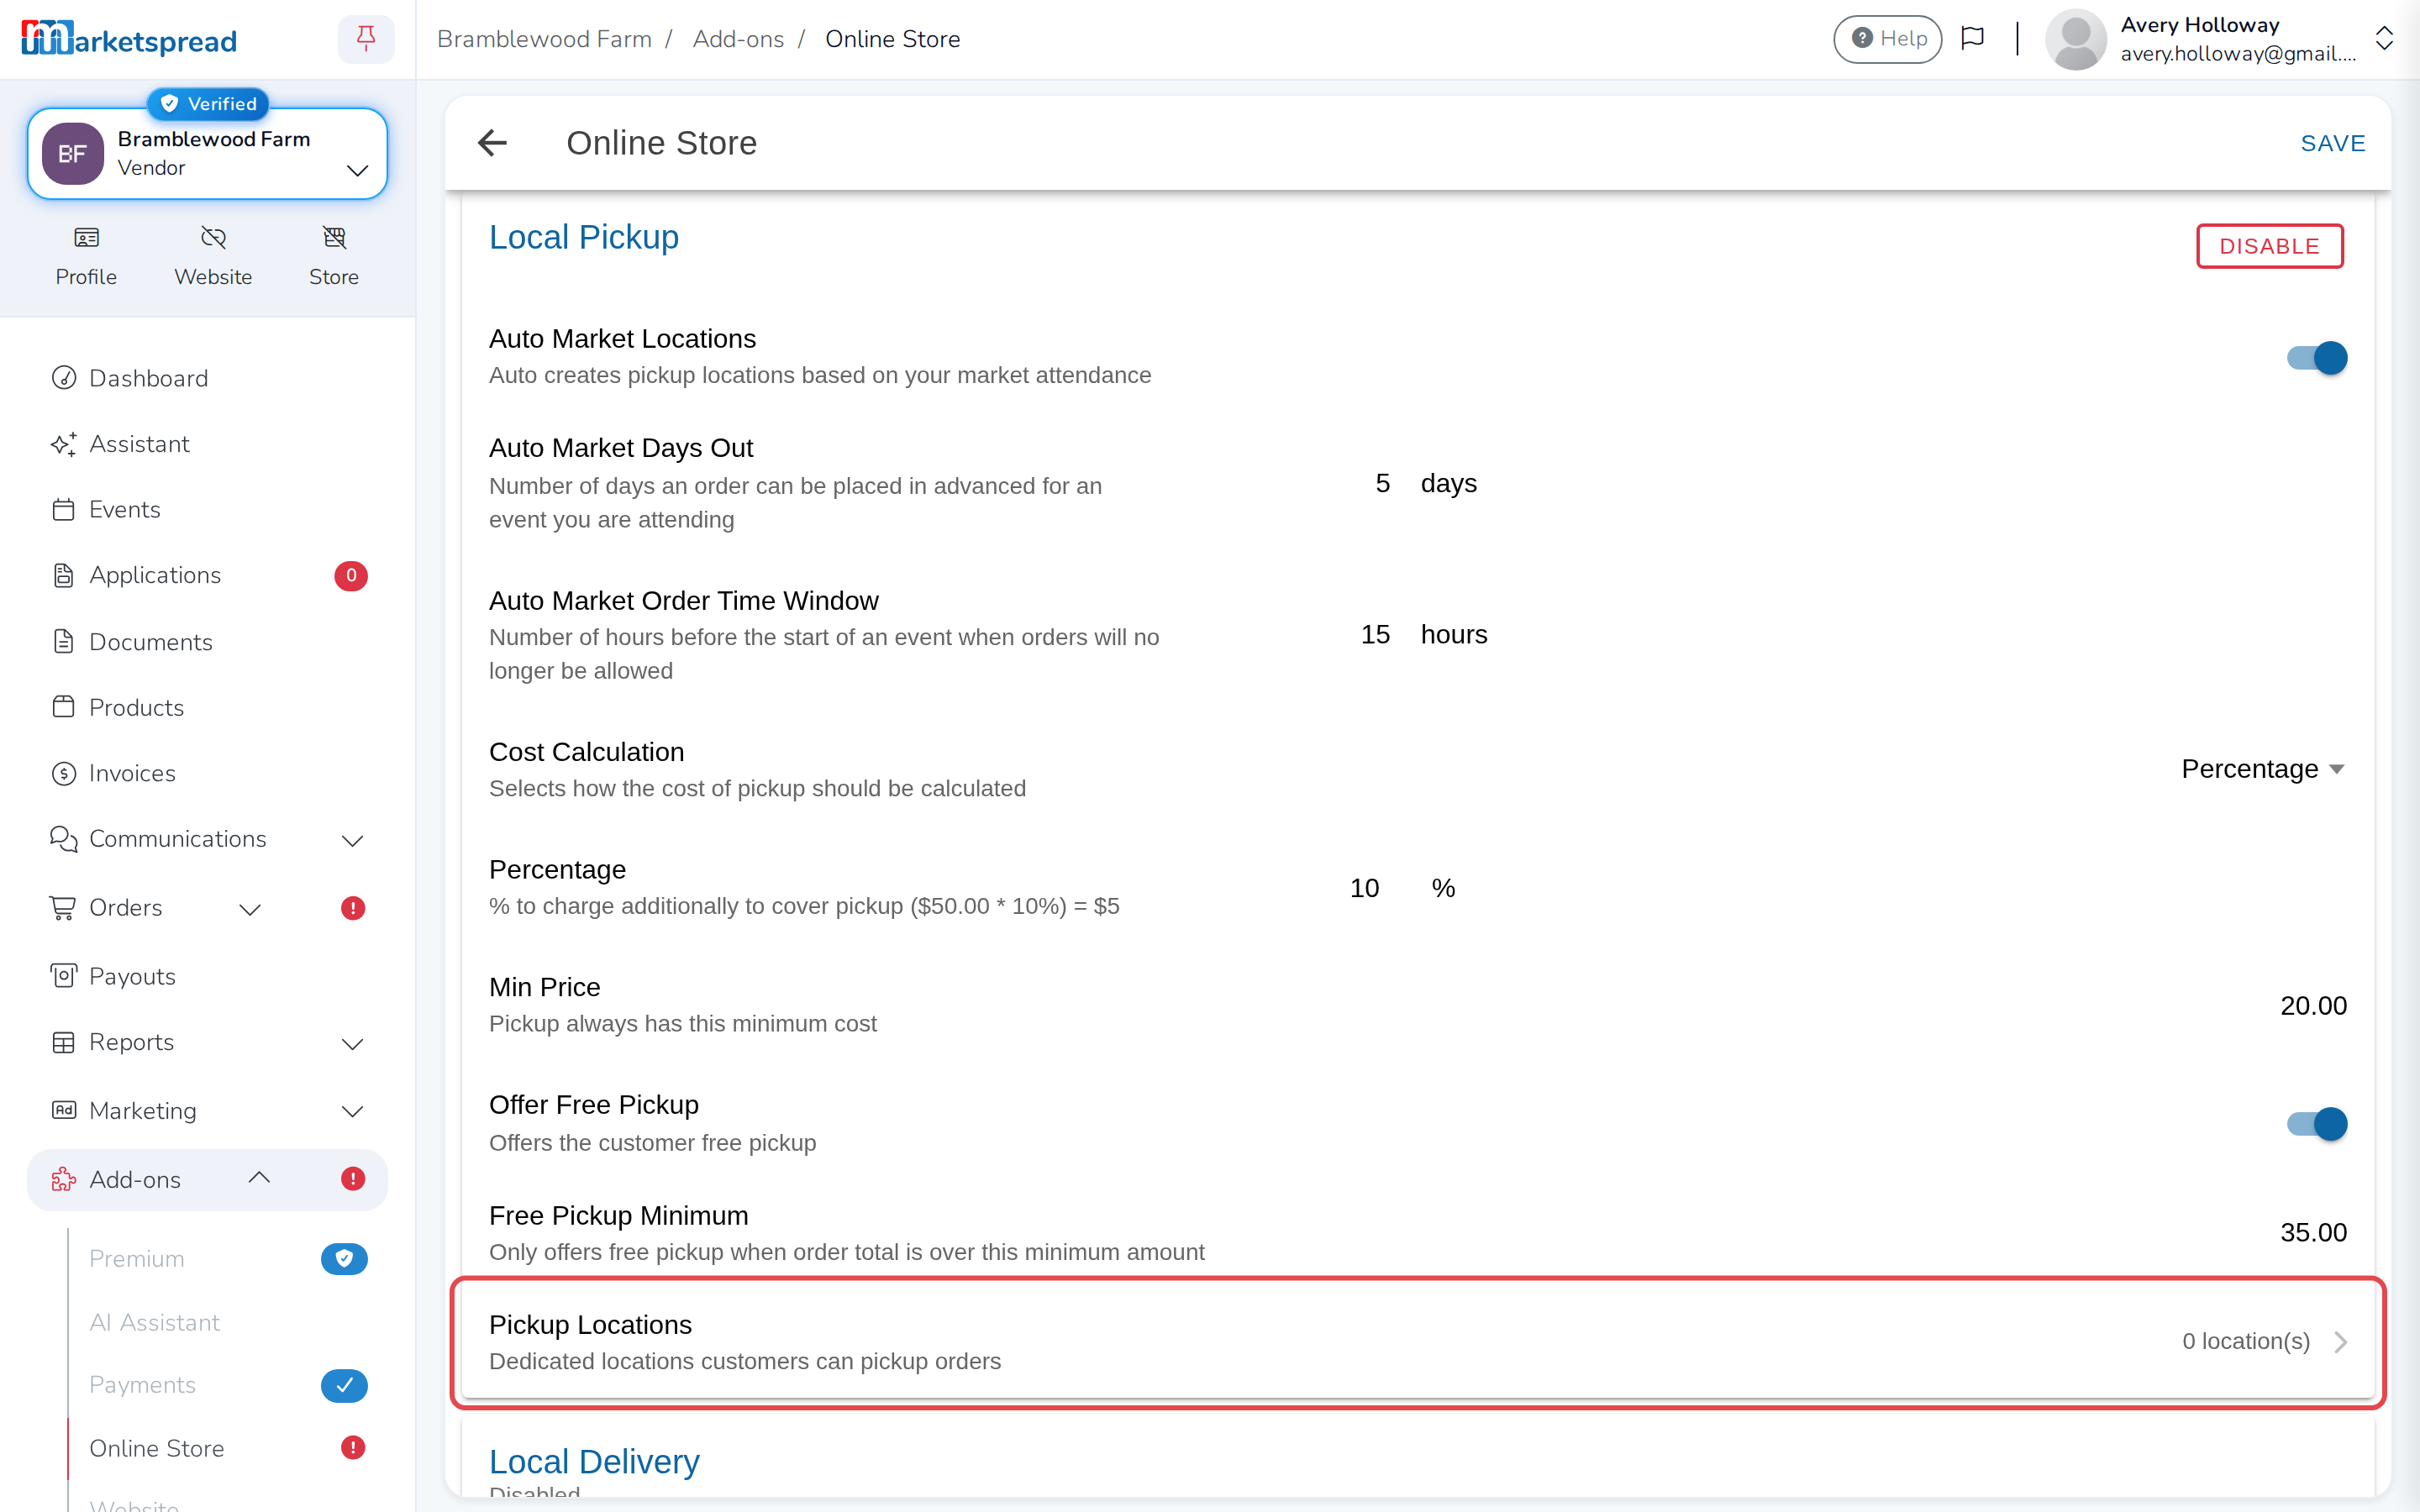Open the user account switcher arrows

pyautogui.click(x=2384, y=39)
